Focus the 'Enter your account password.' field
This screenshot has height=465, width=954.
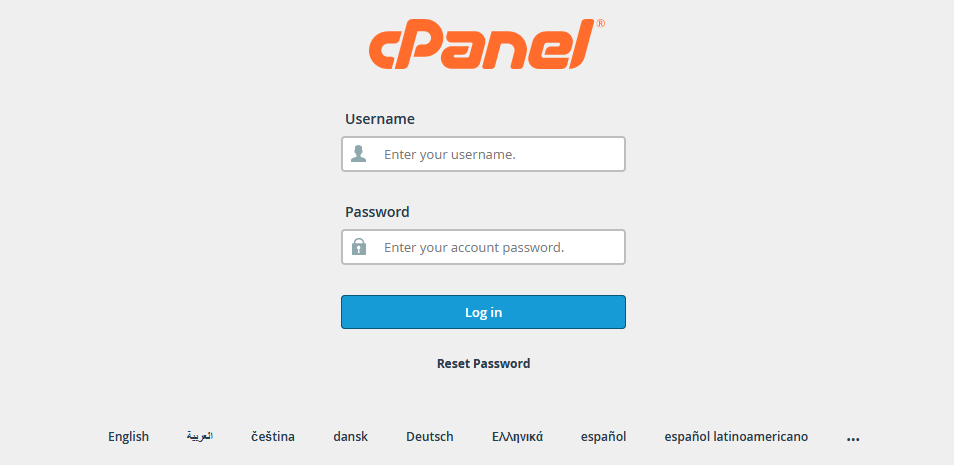483,247
